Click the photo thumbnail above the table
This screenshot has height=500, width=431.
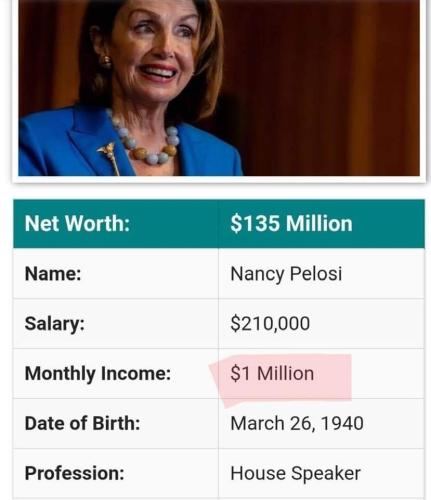pyautogui.click(x=219, y=88)
